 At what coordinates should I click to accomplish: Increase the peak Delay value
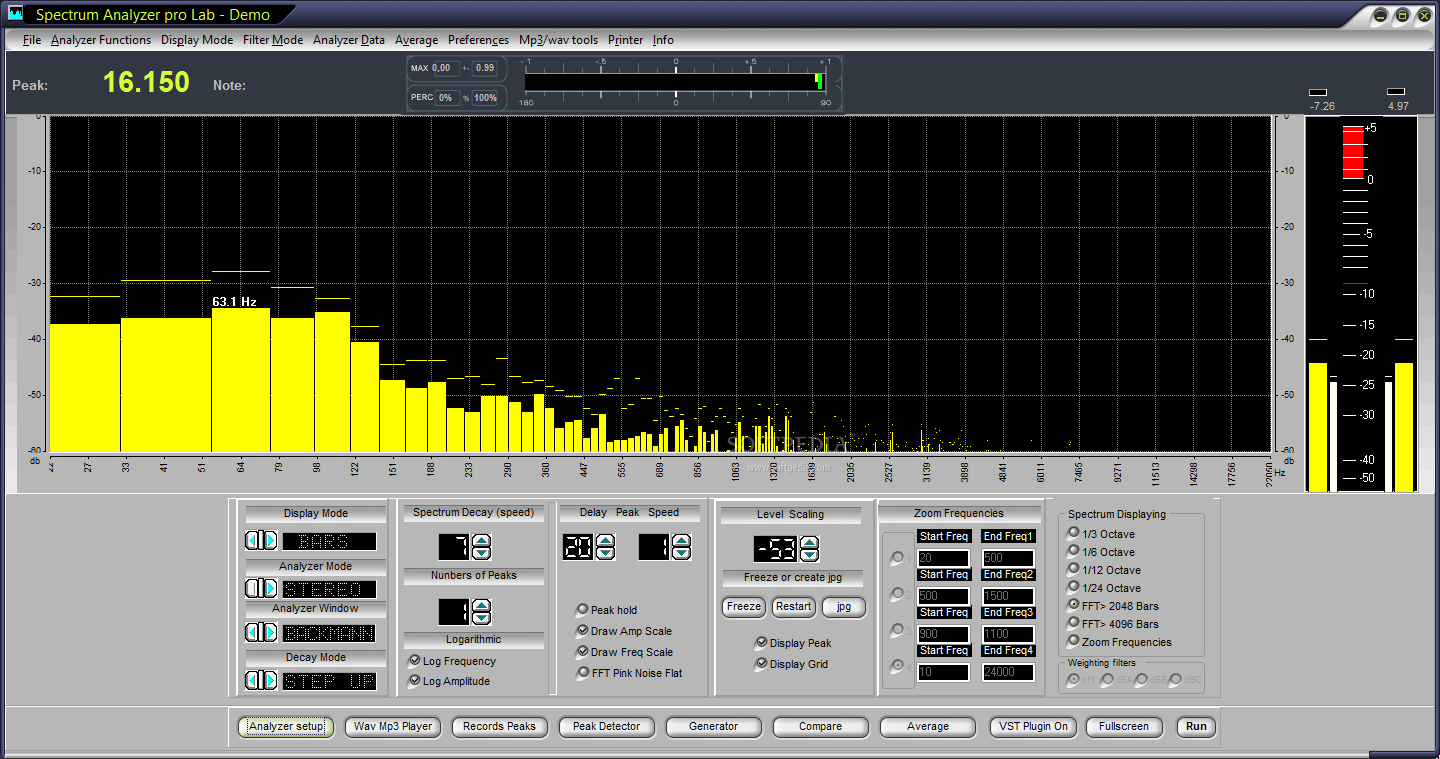pos(605,541)
